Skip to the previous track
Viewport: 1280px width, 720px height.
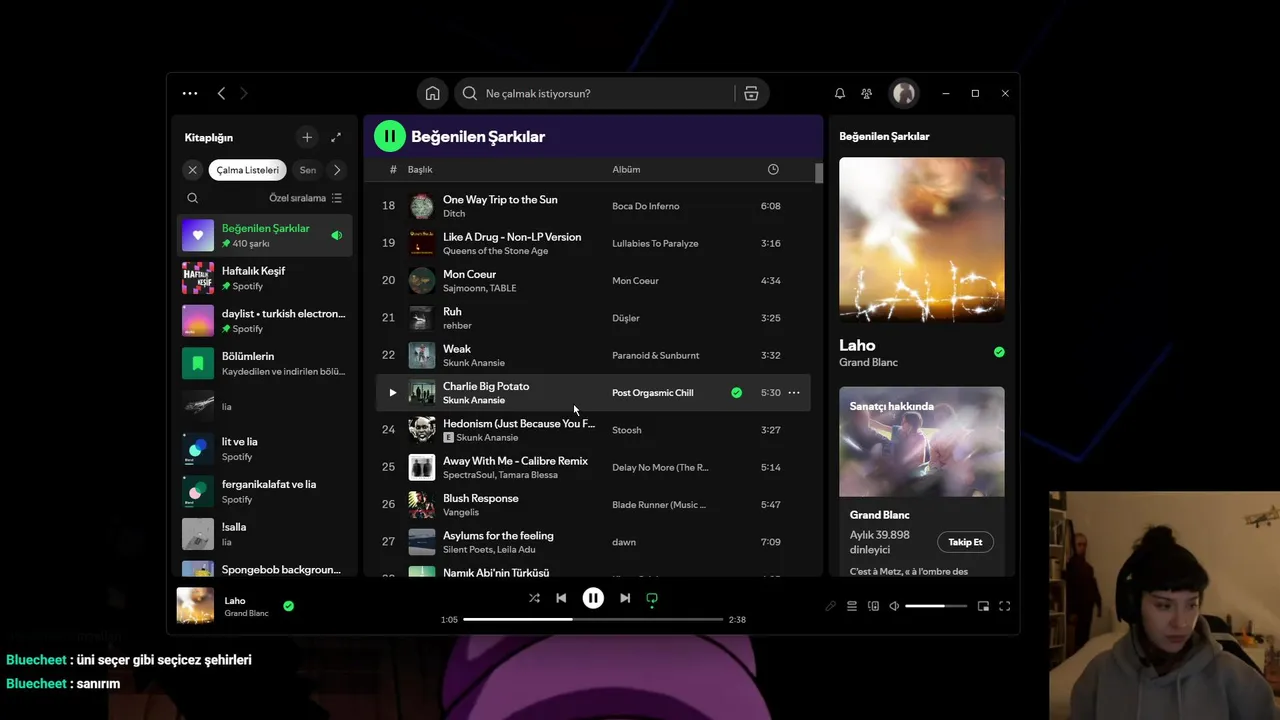[x=561, y=598]
